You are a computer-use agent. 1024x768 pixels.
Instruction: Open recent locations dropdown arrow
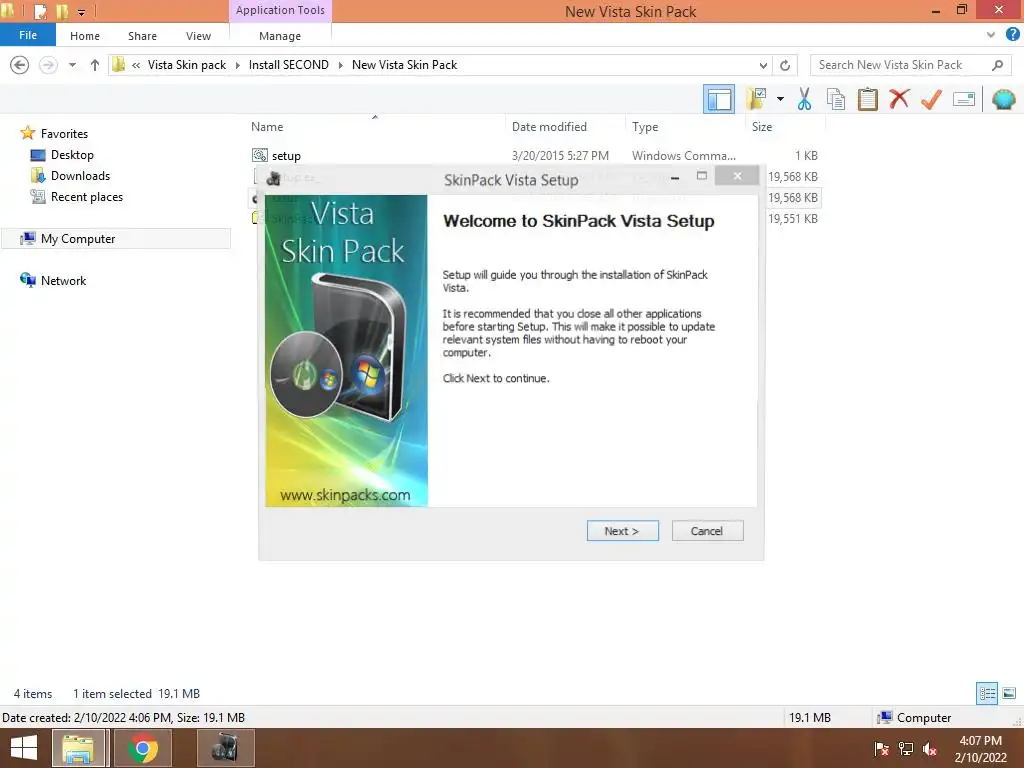click(72, 65)
